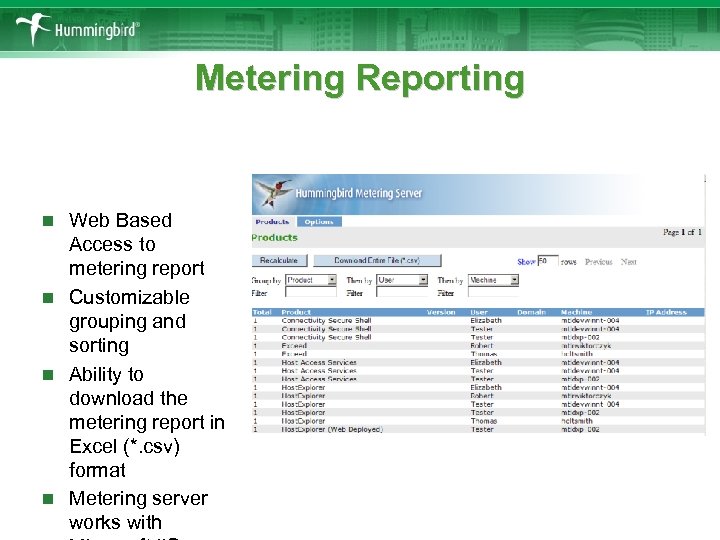Sort by the Product column header
Viewport: 720px width, 540px height.
[296, 312]
